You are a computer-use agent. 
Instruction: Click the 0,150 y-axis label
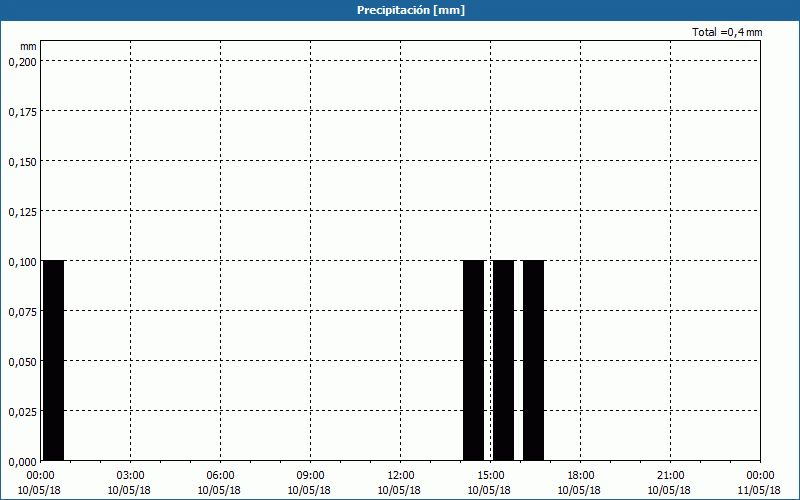(x=22, y=162)
